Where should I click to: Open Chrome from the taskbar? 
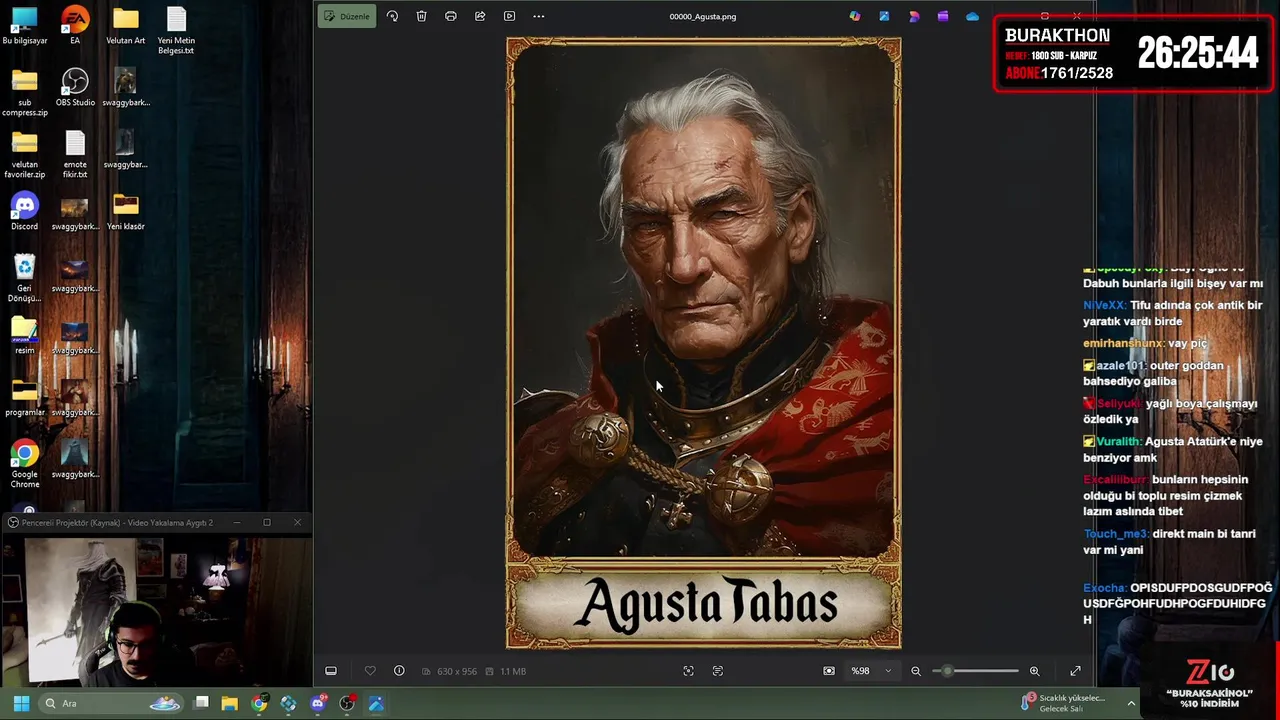click(259, 703)
